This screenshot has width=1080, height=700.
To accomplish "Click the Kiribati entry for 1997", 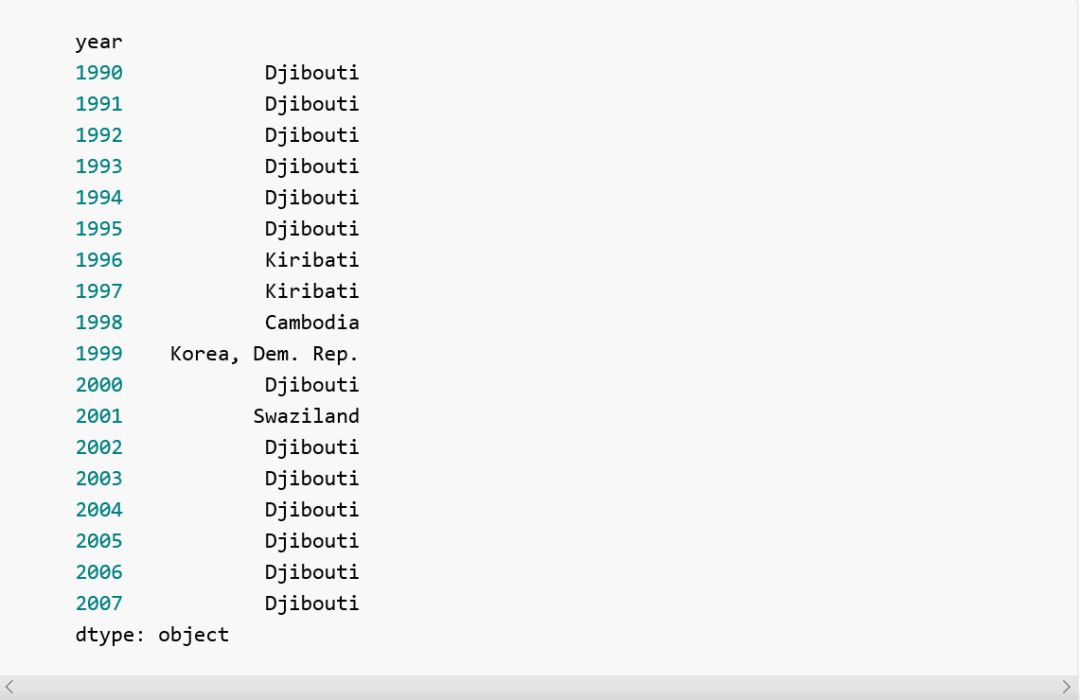I will coord(312,291).
